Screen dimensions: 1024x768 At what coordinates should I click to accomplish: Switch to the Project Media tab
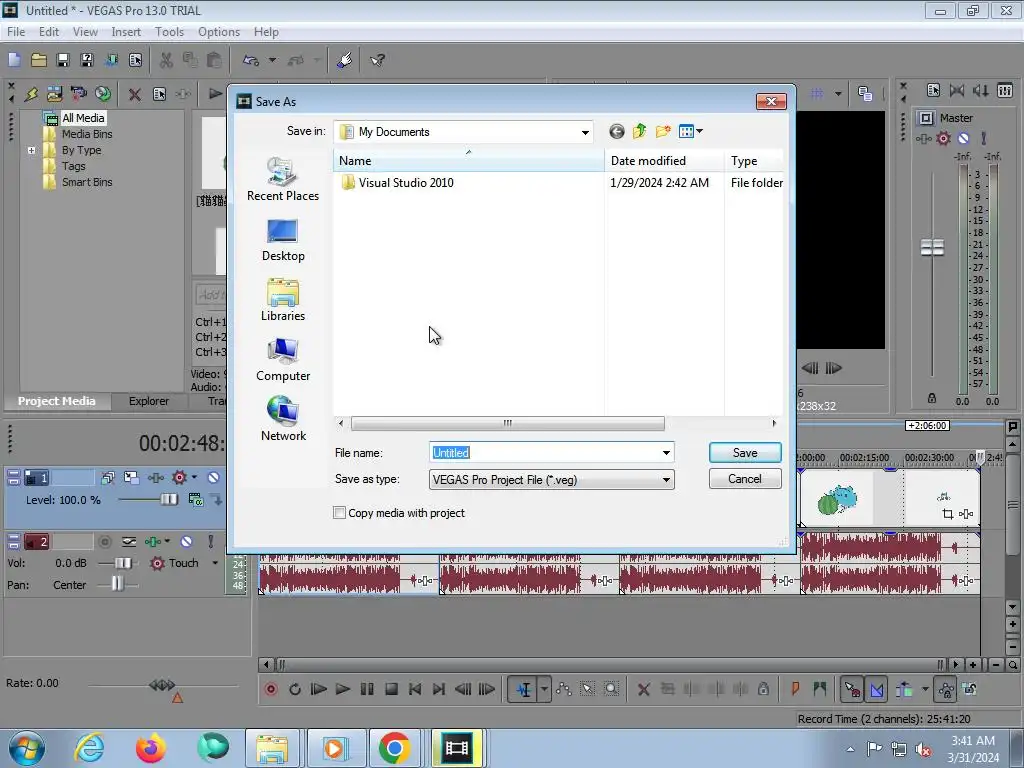pos(56,401)
